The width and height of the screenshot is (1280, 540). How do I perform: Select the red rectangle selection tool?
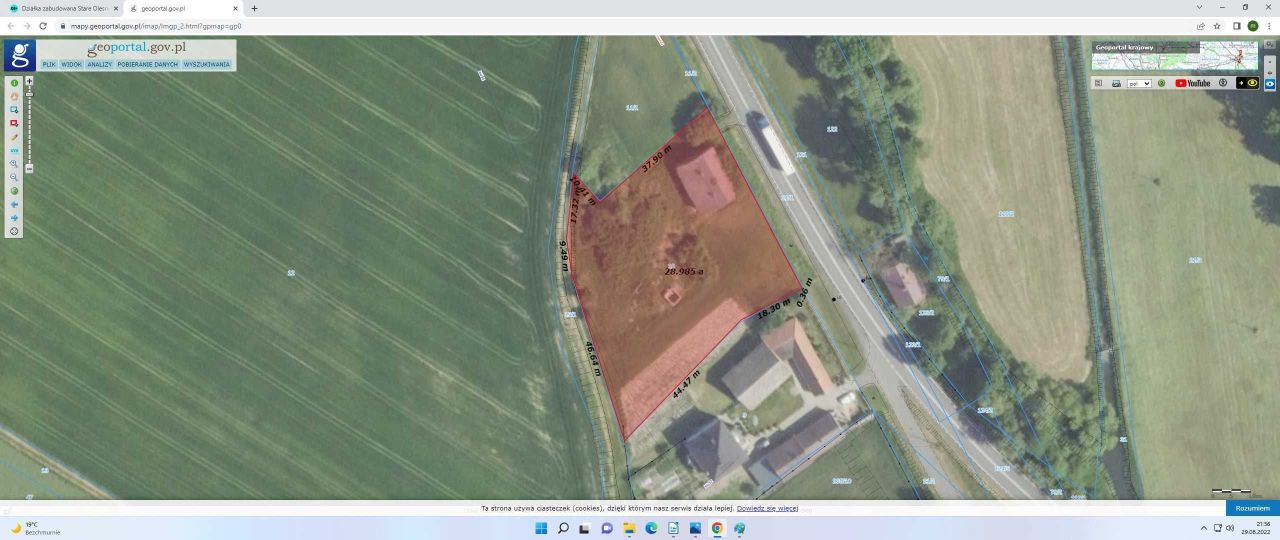(14, 123)
